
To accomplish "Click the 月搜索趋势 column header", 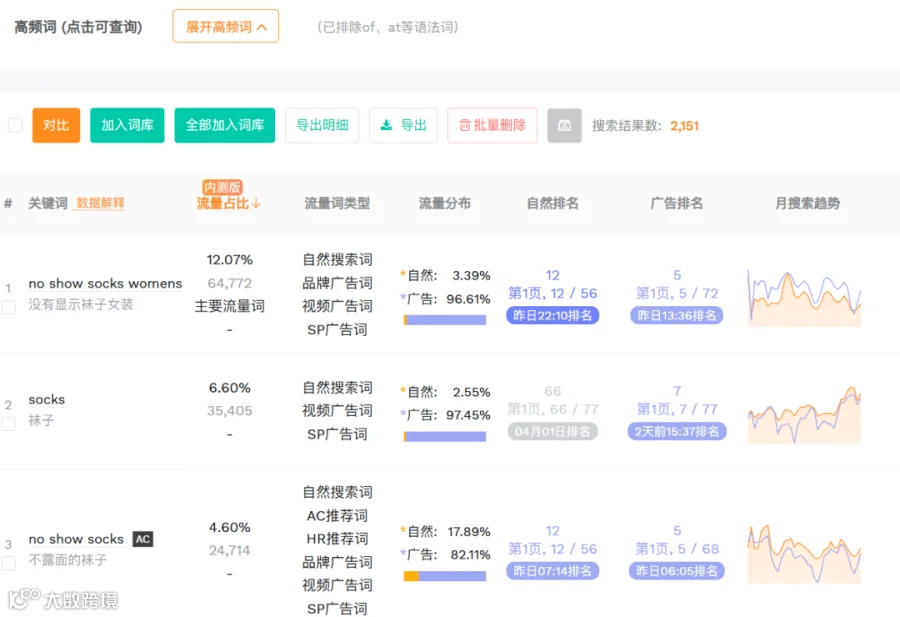I will [808, 203].
